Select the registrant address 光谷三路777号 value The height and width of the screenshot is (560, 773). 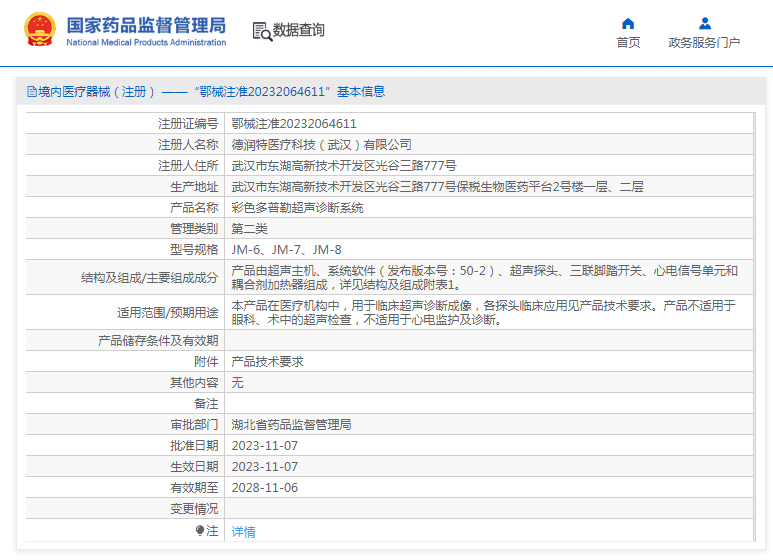(x=344, y=166)
